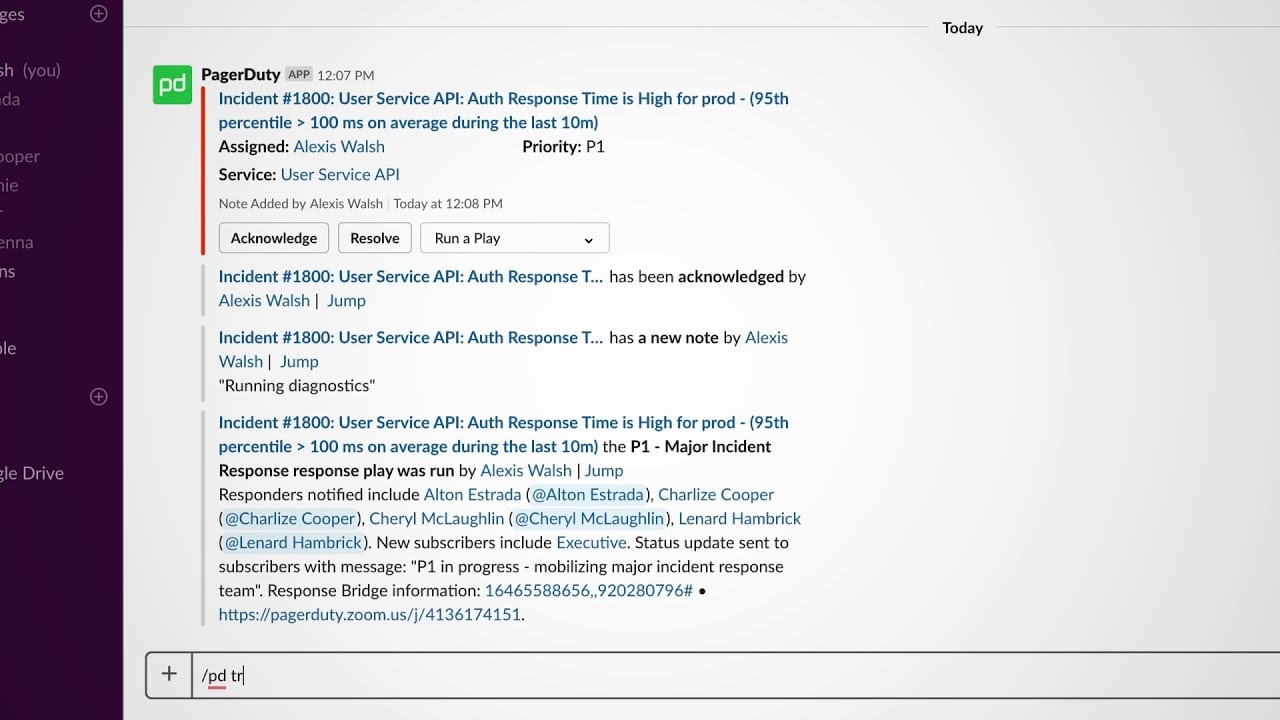
Task: Open the Executive subscriber link
Action: click(x=591, y=542)
